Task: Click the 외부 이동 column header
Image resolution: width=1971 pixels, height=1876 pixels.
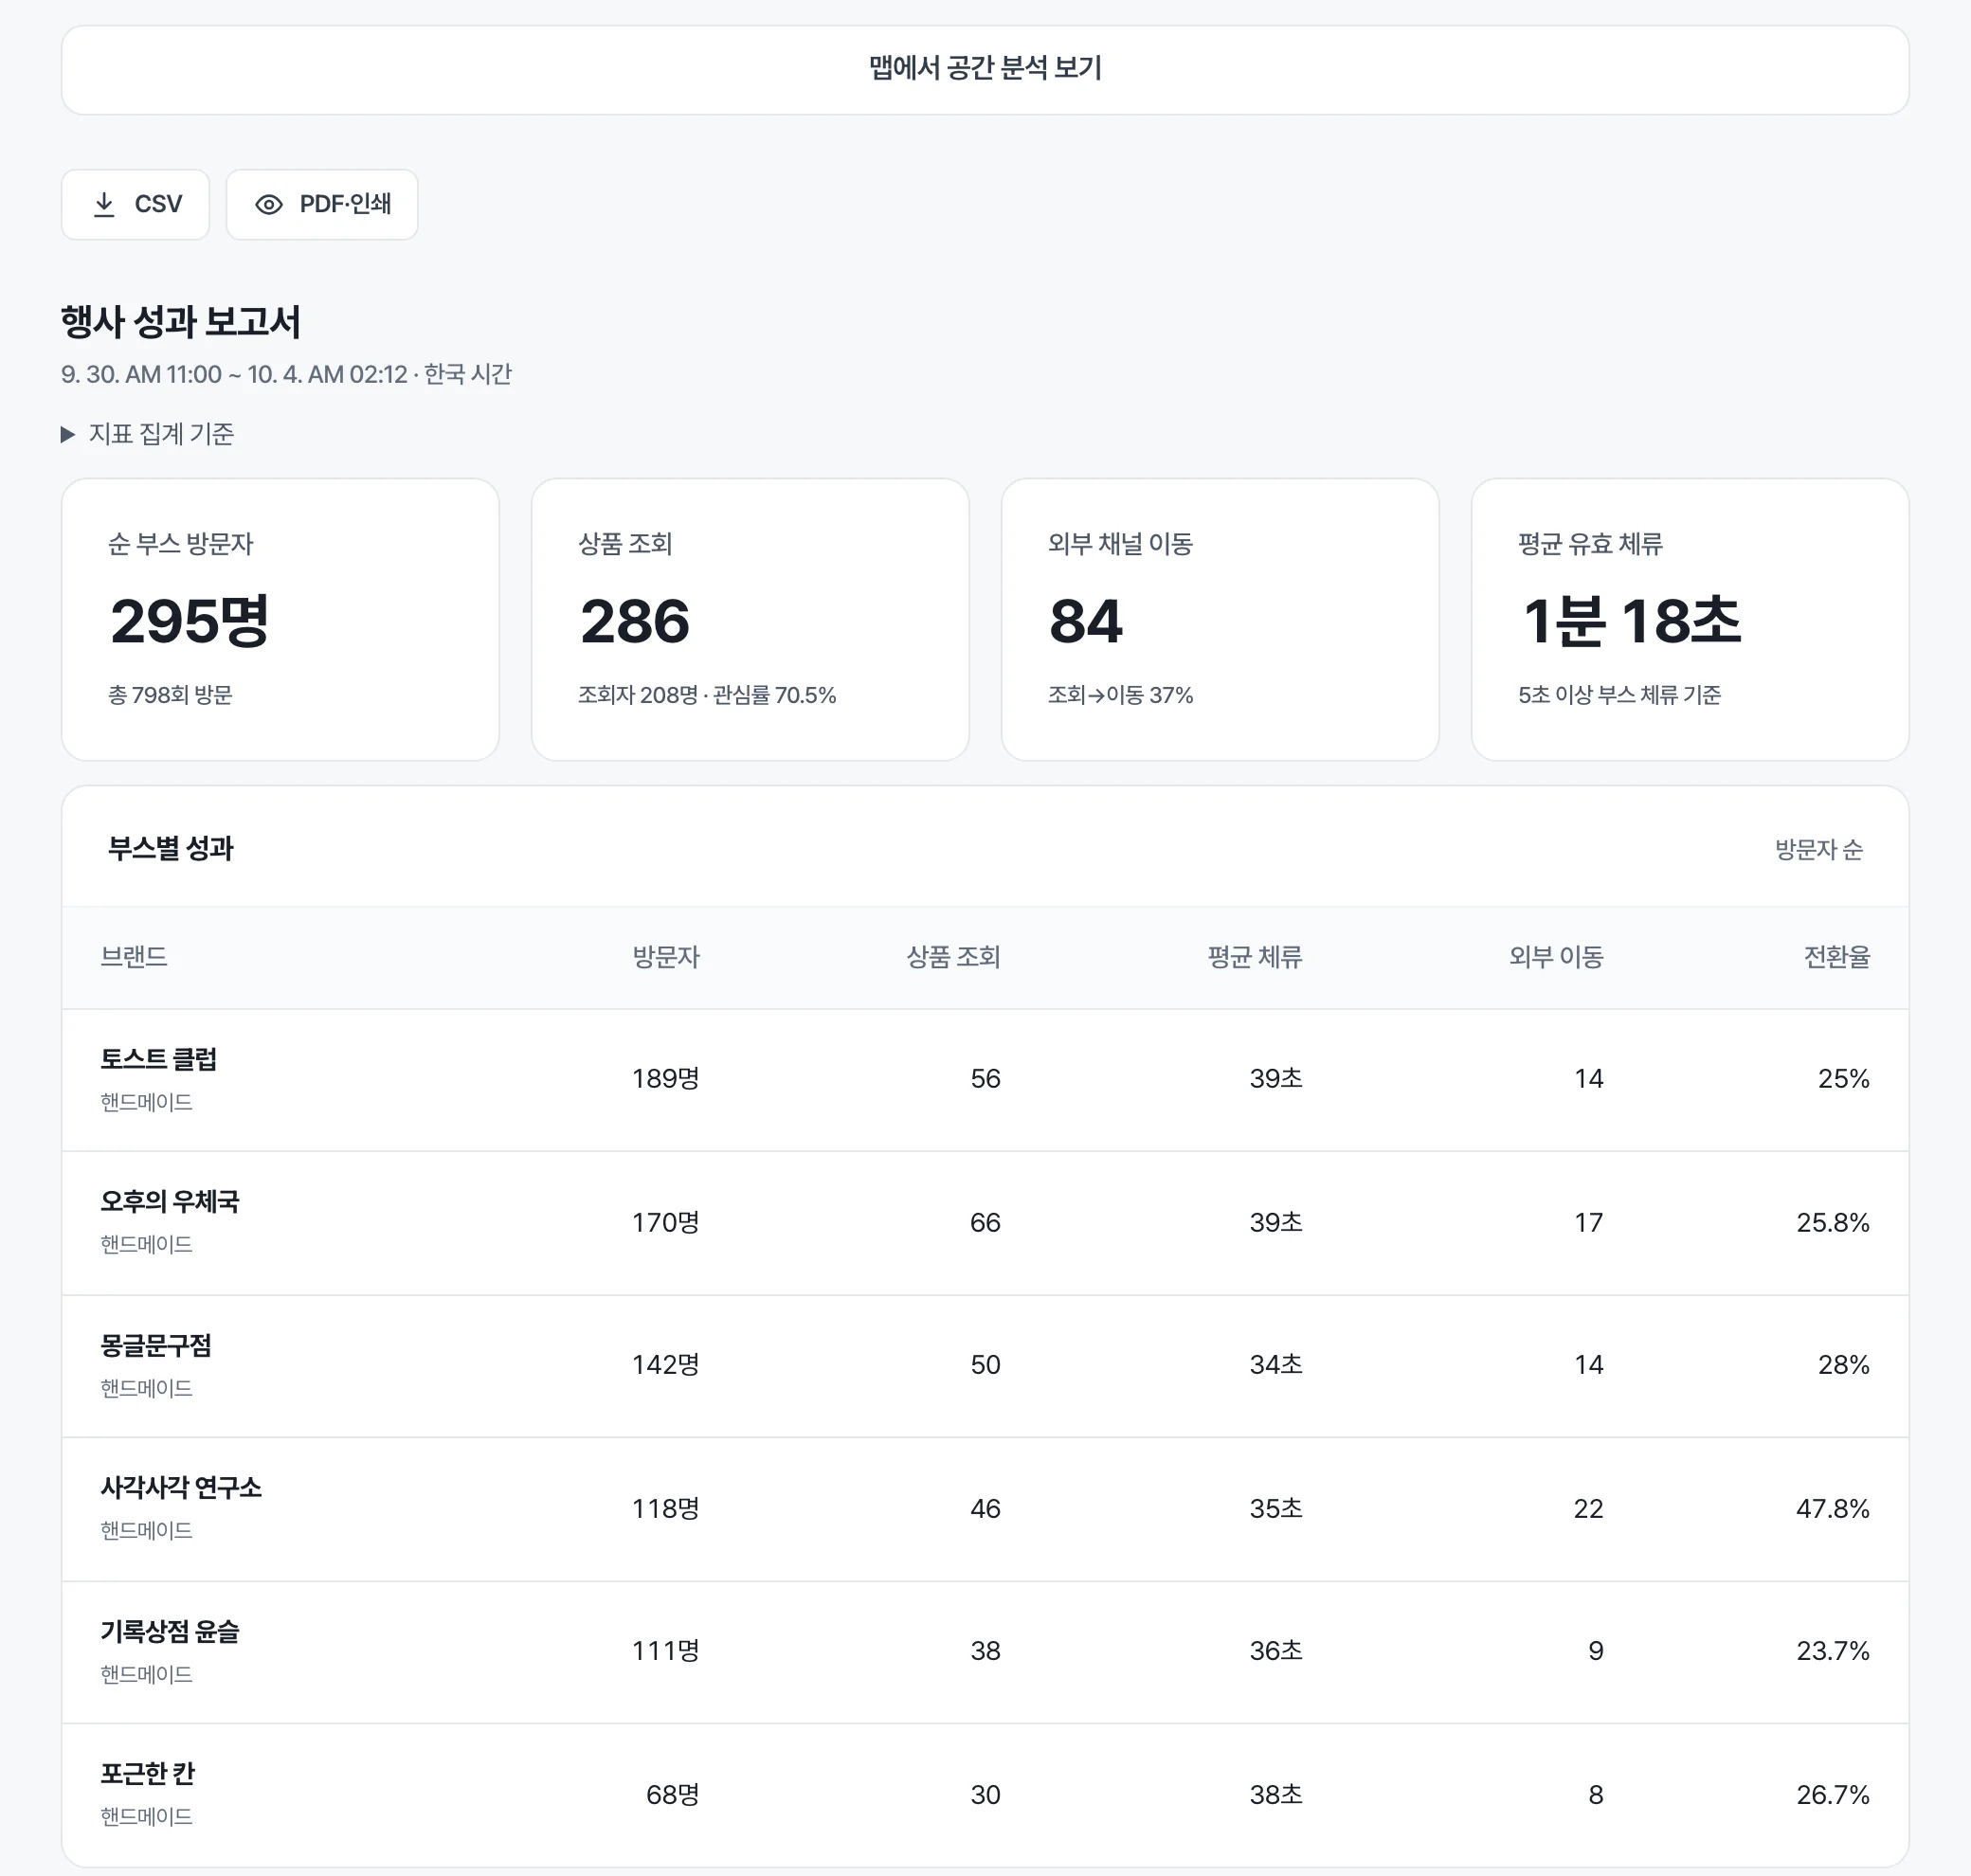Action: (1556, 957)
